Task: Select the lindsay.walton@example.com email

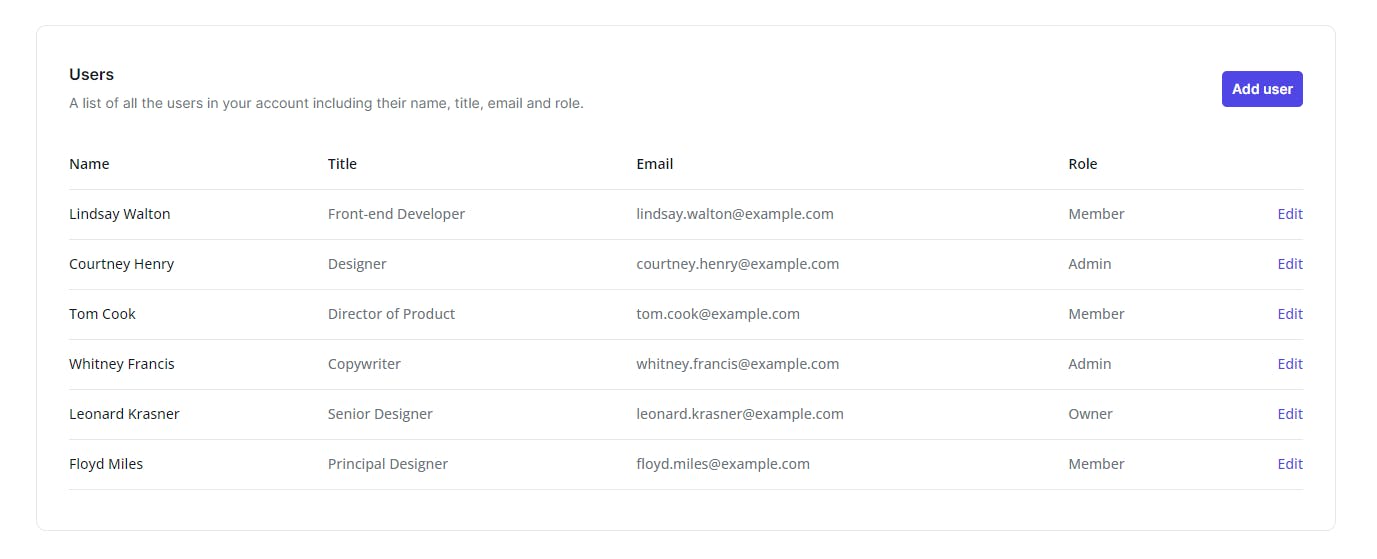Action: coord(735,214)
